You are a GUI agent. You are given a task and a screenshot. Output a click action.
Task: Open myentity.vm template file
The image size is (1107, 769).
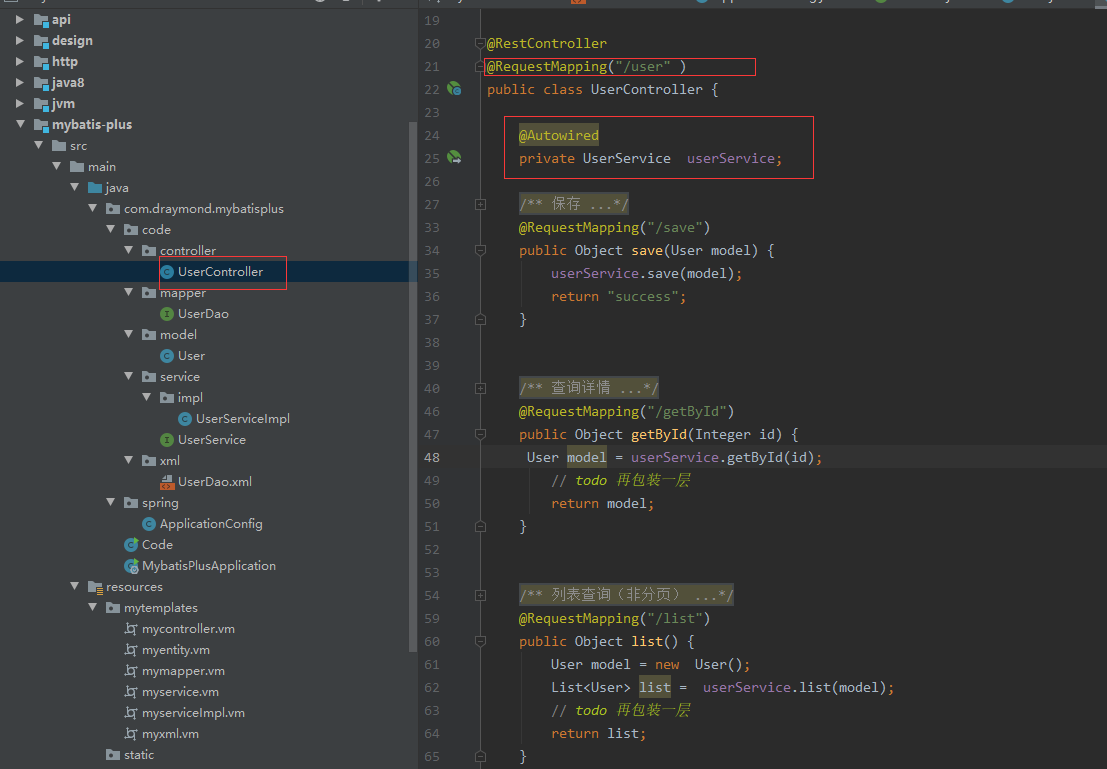point(176,650)
